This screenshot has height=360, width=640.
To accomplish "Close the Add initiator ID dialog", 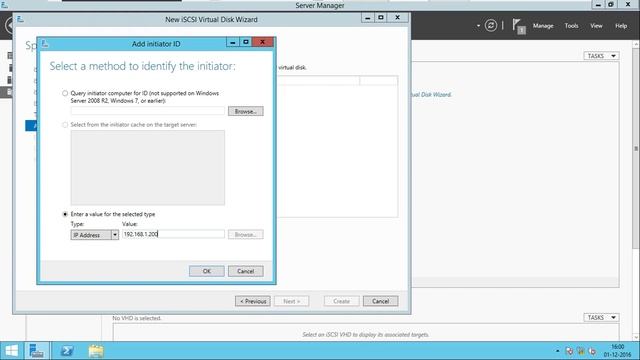I will (262, 42).
